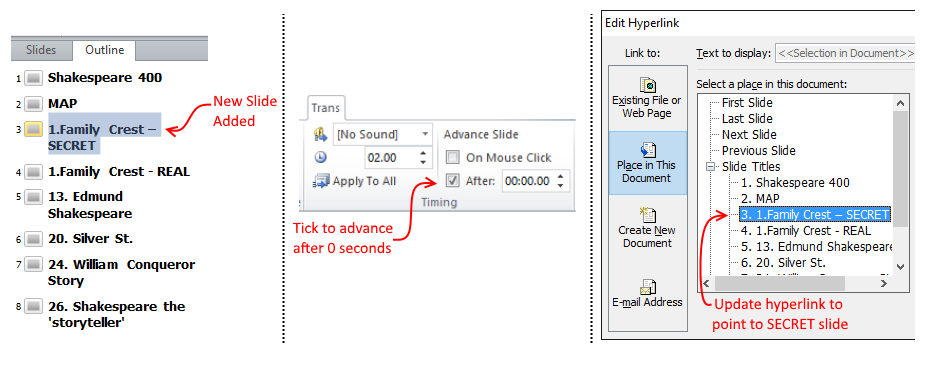Click the horizontal scrollbar thumb in tree
The width and height of the screenshot is (931, 368).
click(x=780, y=284)
